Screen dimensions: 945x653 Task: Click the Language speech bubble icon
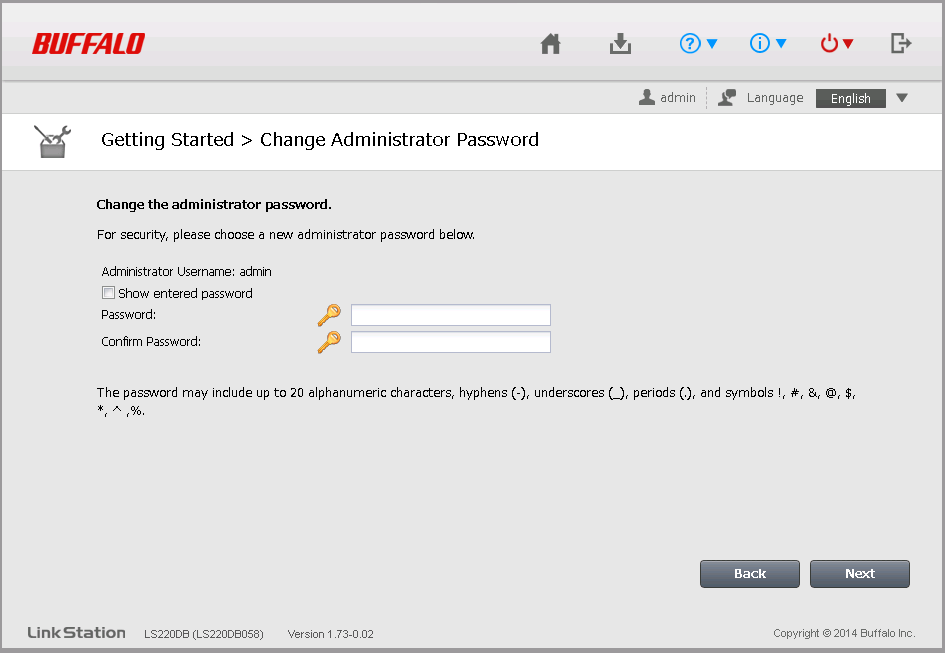pos(727,98)
